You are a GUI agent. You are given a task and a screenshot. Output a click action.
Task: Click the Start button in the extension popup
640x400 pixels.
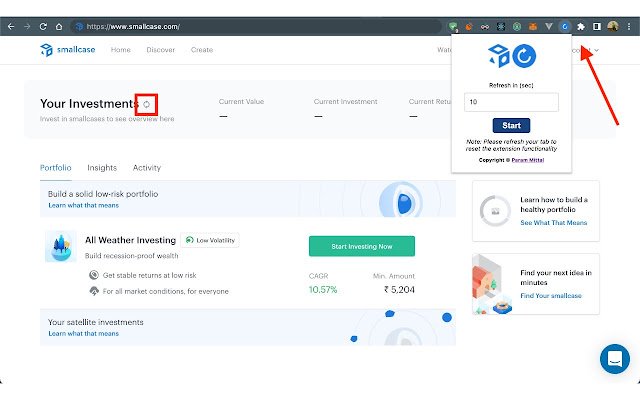[x=511, y=126]
